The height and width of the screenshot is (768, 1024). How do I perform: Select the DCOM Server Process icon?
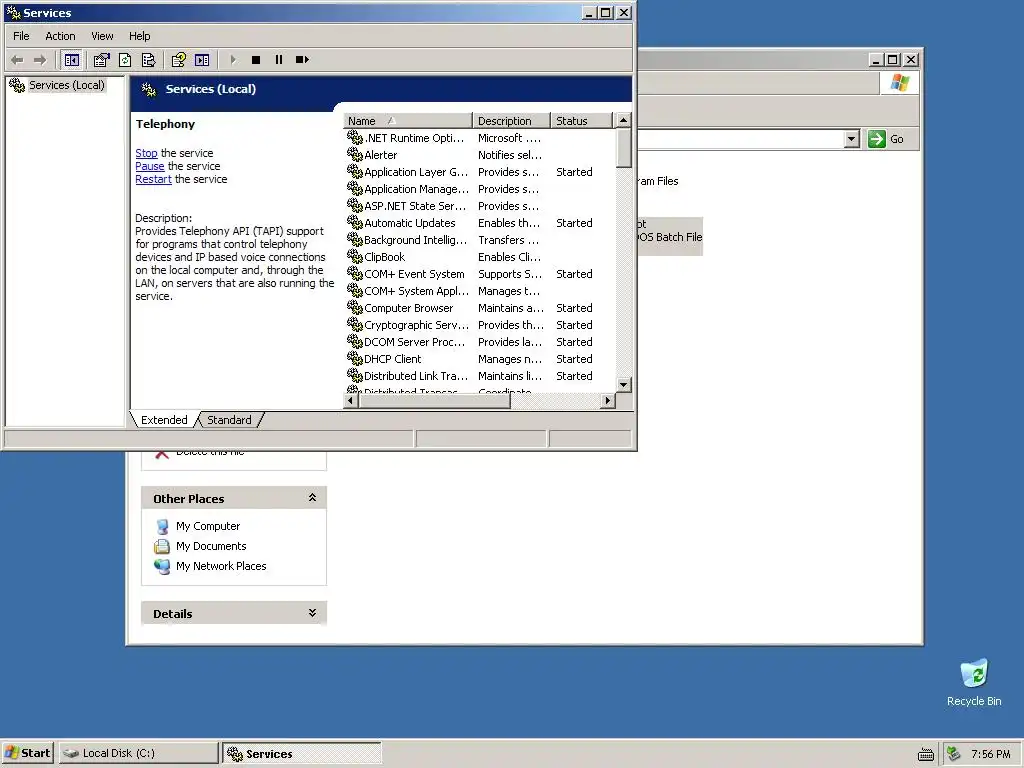[x=355, y=342]
